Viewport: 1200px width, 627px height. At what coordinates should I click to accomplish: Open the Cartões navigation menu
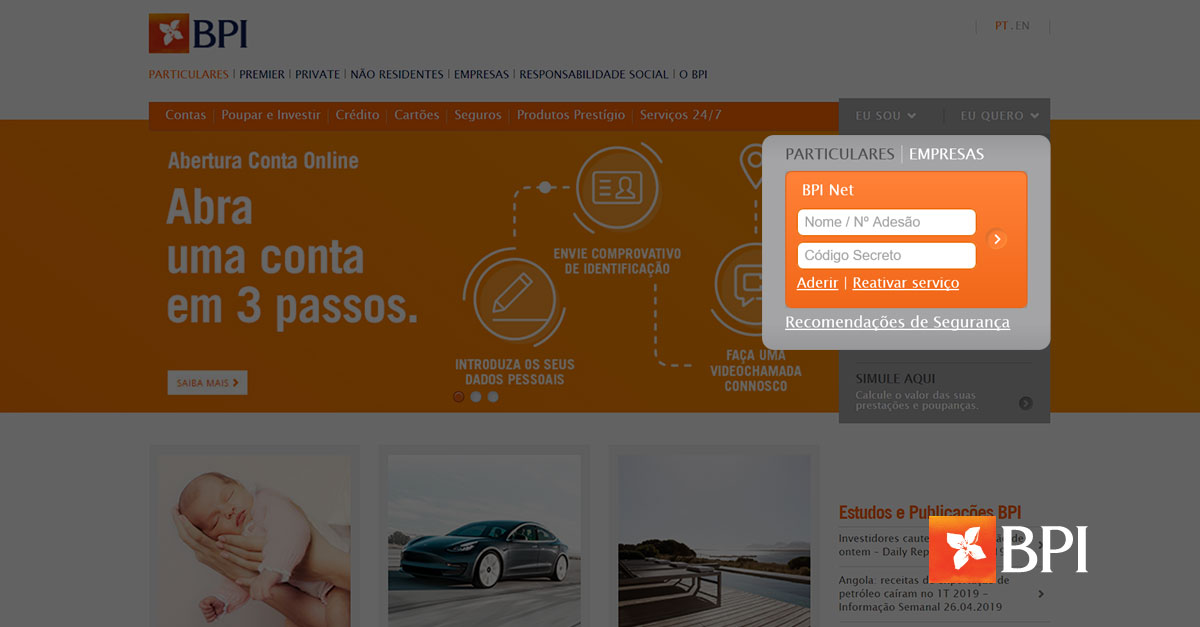(x=416, y=115)
